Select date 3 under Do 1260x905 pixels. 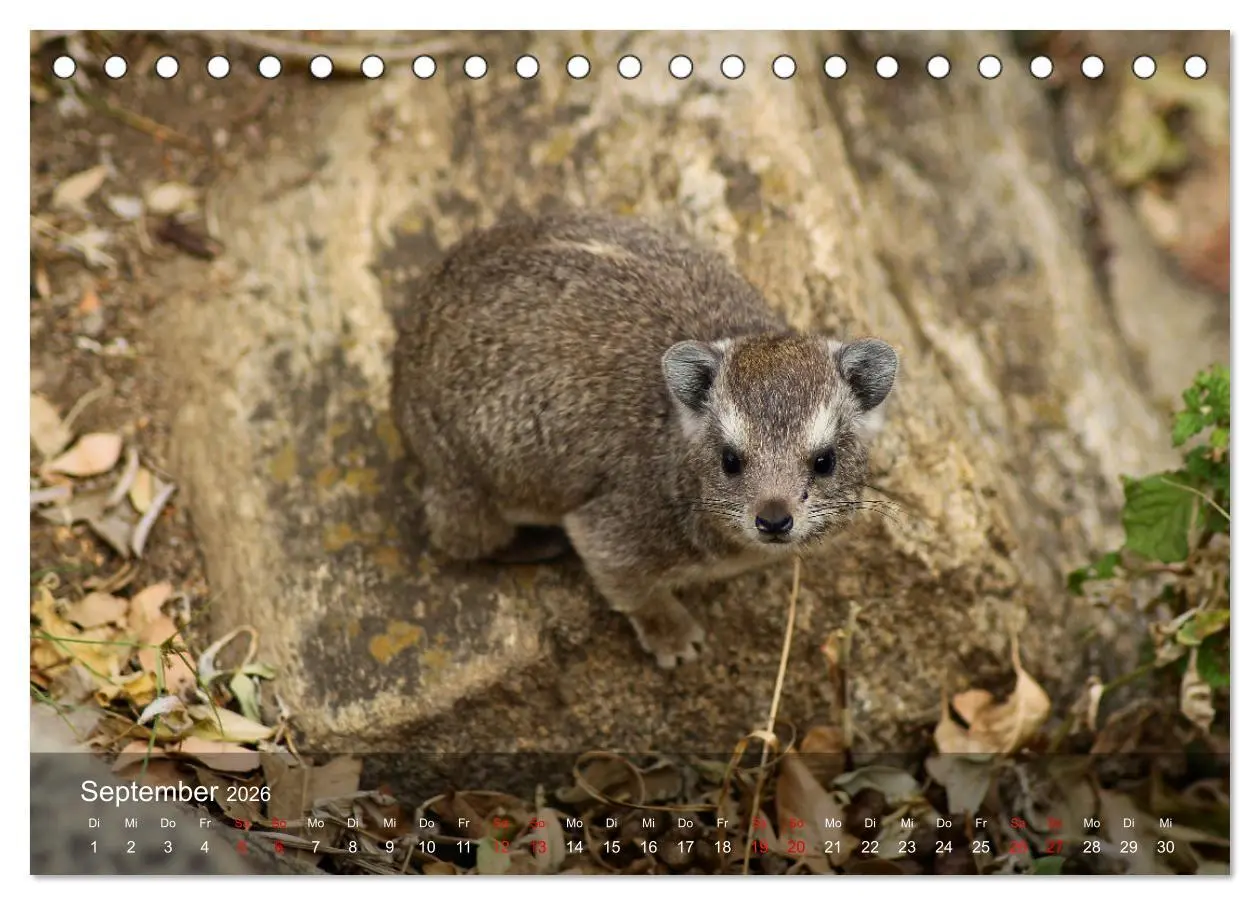click(x=168, y=847)
